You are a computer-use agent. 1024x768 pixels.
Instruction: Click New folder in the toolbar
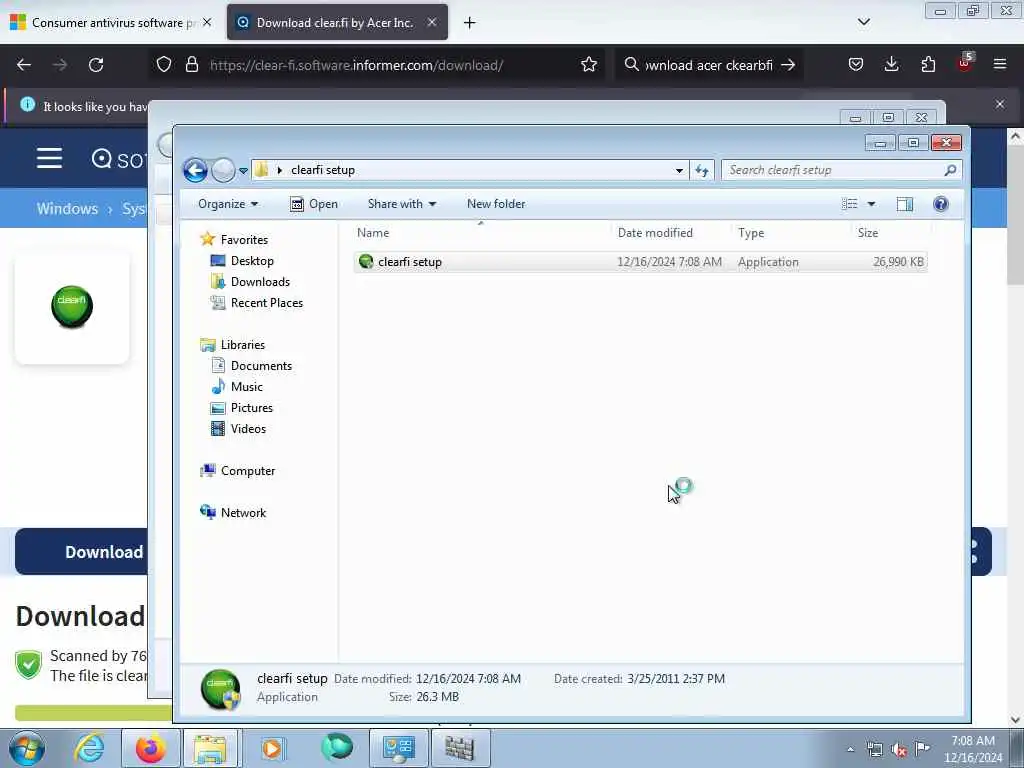[496, 204]
